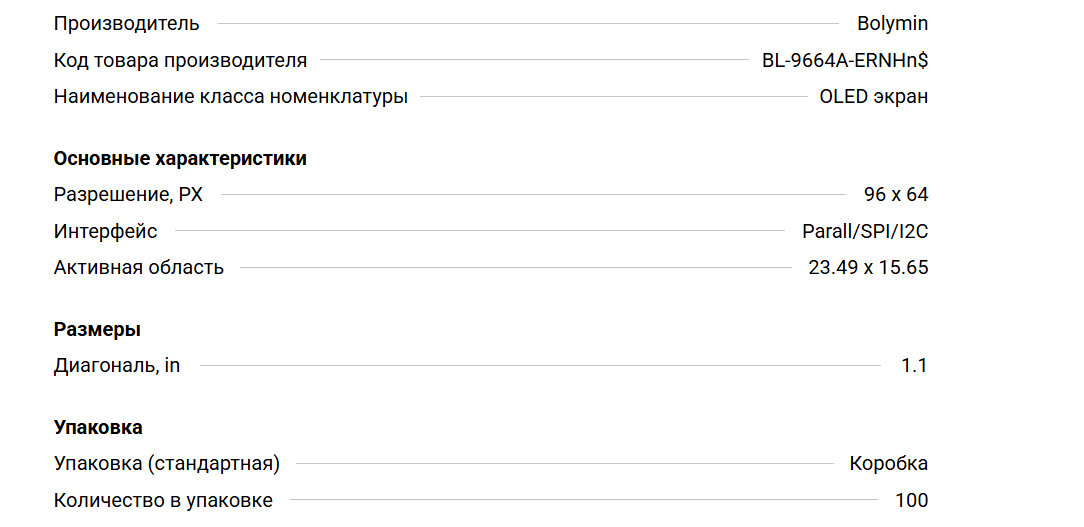Screen dimensions: 1084x527
Task: Click the Размеры section heading
Action: coord(97,330)
